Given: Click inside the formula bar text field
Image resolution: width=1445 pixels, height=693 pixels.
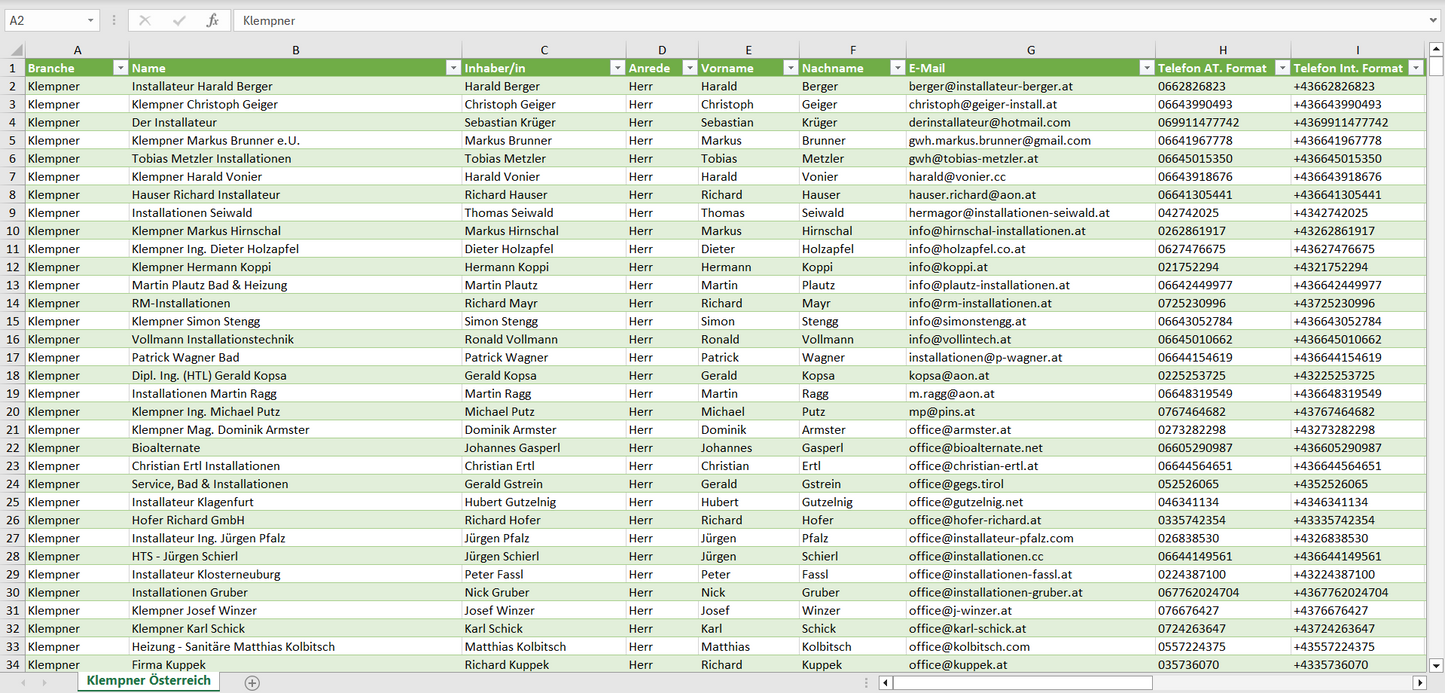Looking at the screenshot, I should (800, 20).
